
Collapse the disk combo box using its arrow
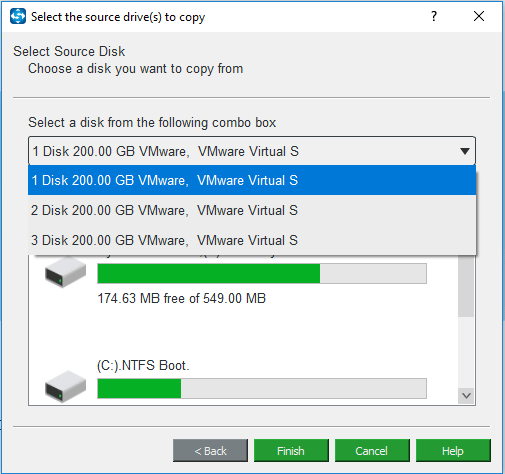465,151
